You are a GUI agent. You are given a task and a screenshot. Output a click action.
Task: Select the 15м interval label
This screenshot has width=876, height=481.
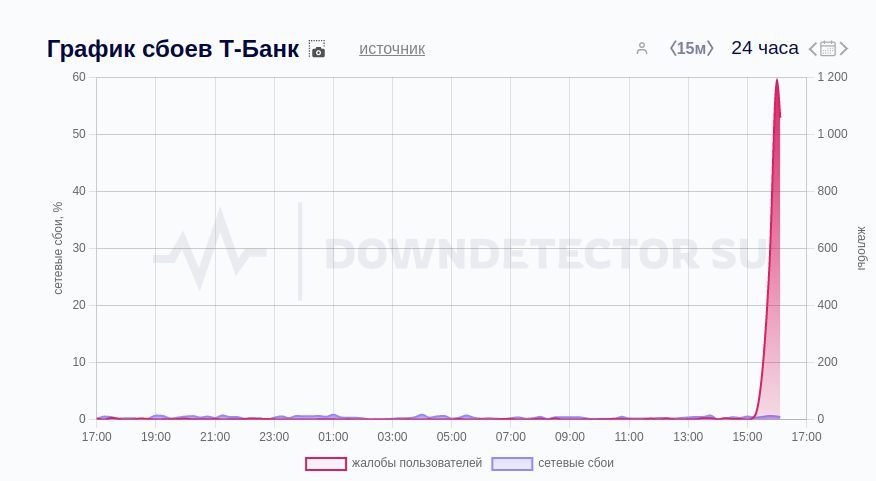(692, 48)
